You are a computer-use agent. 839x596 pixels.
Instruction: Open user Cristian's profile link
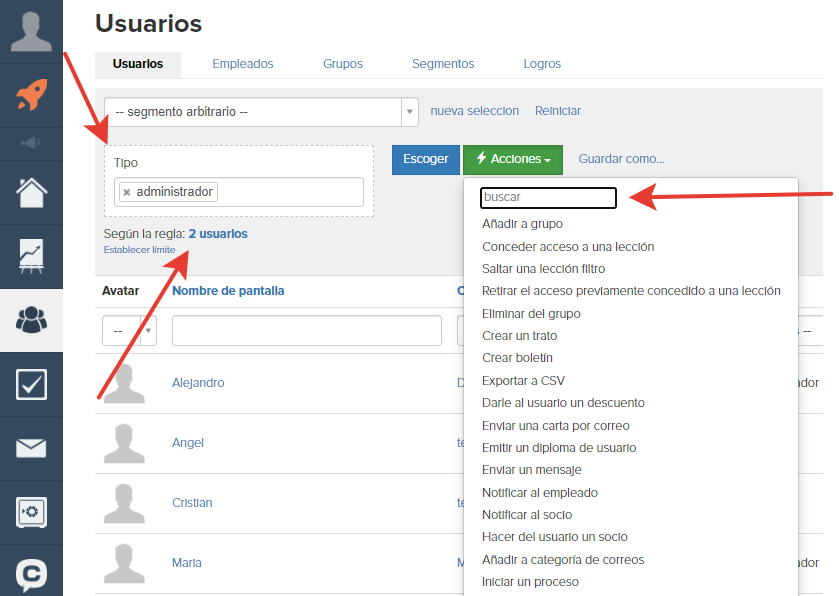192,503
